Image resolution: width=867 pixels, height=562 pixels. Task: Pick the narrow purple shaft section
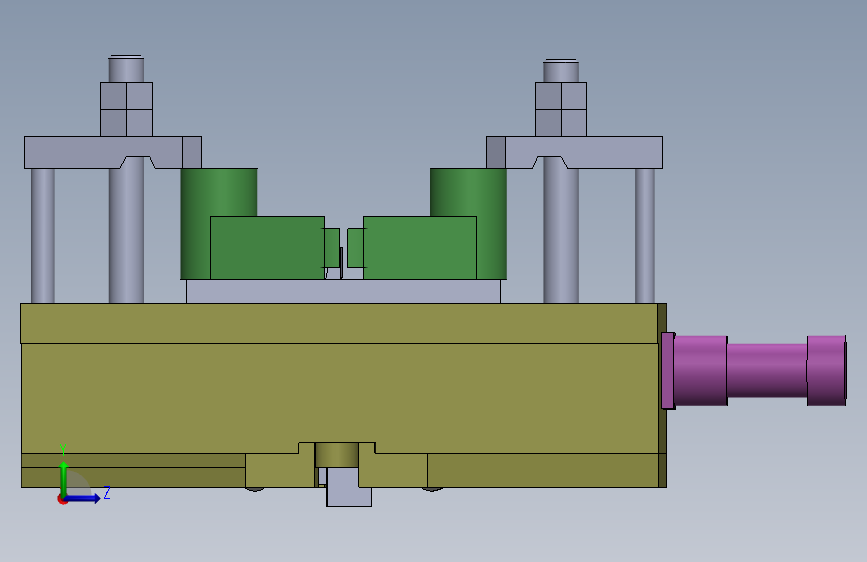coord(766,370)
